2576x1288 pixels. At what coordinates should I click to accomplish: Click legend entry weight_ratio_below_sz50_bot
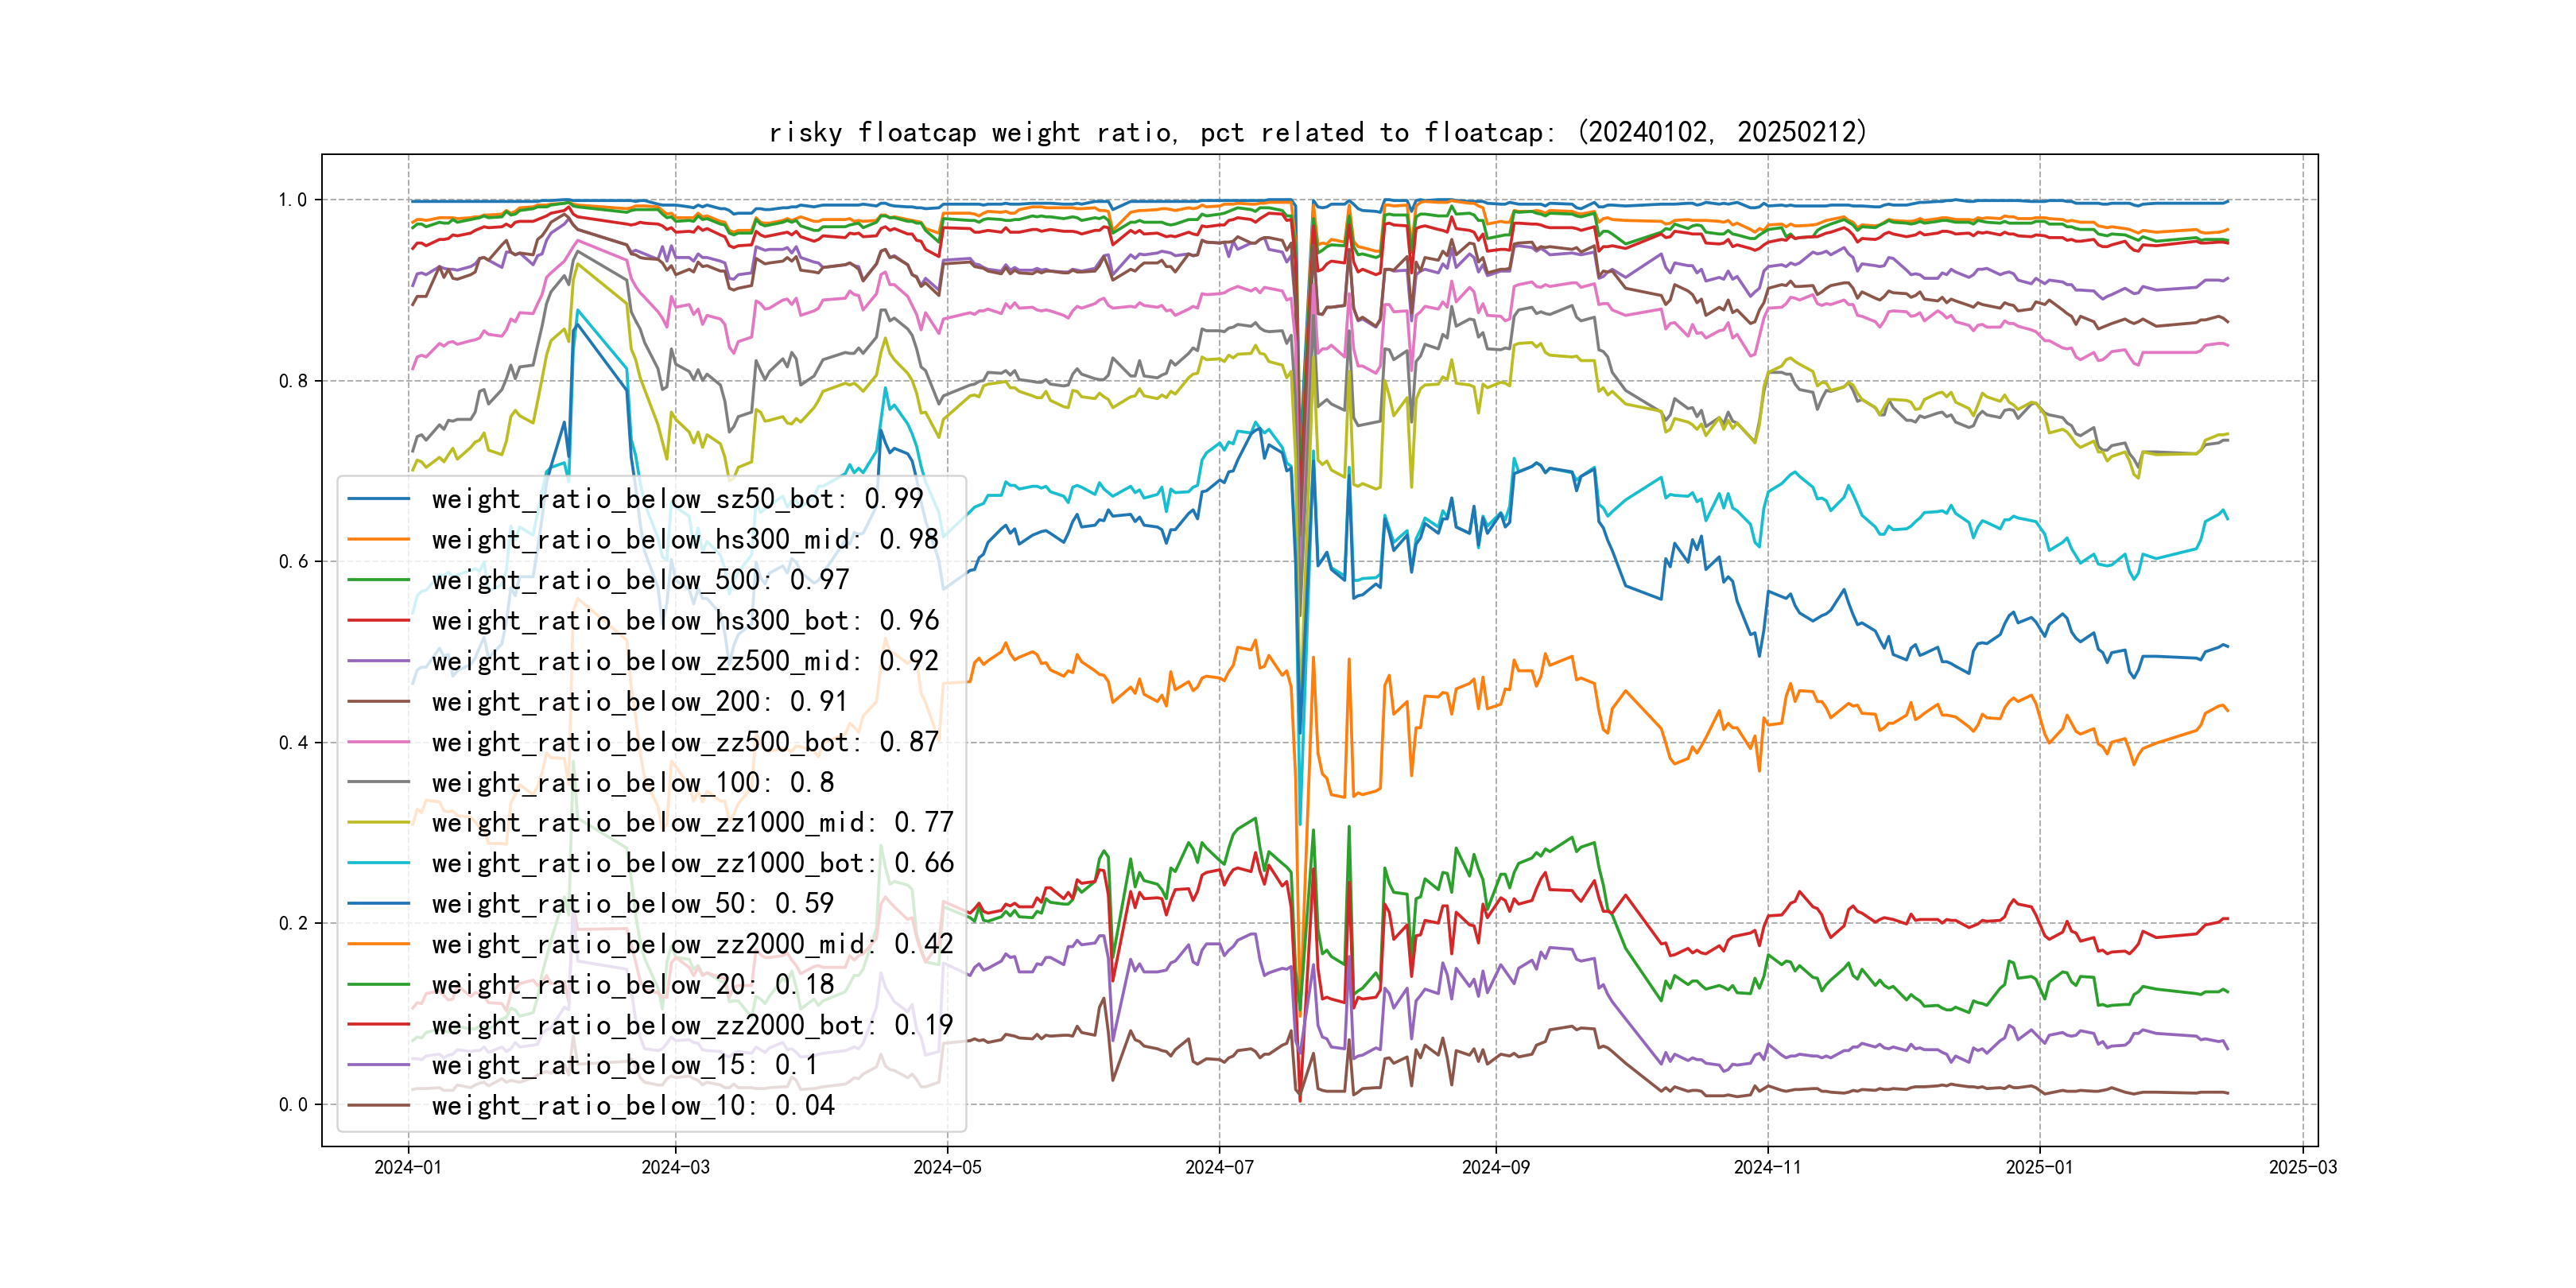pos(677,499)
